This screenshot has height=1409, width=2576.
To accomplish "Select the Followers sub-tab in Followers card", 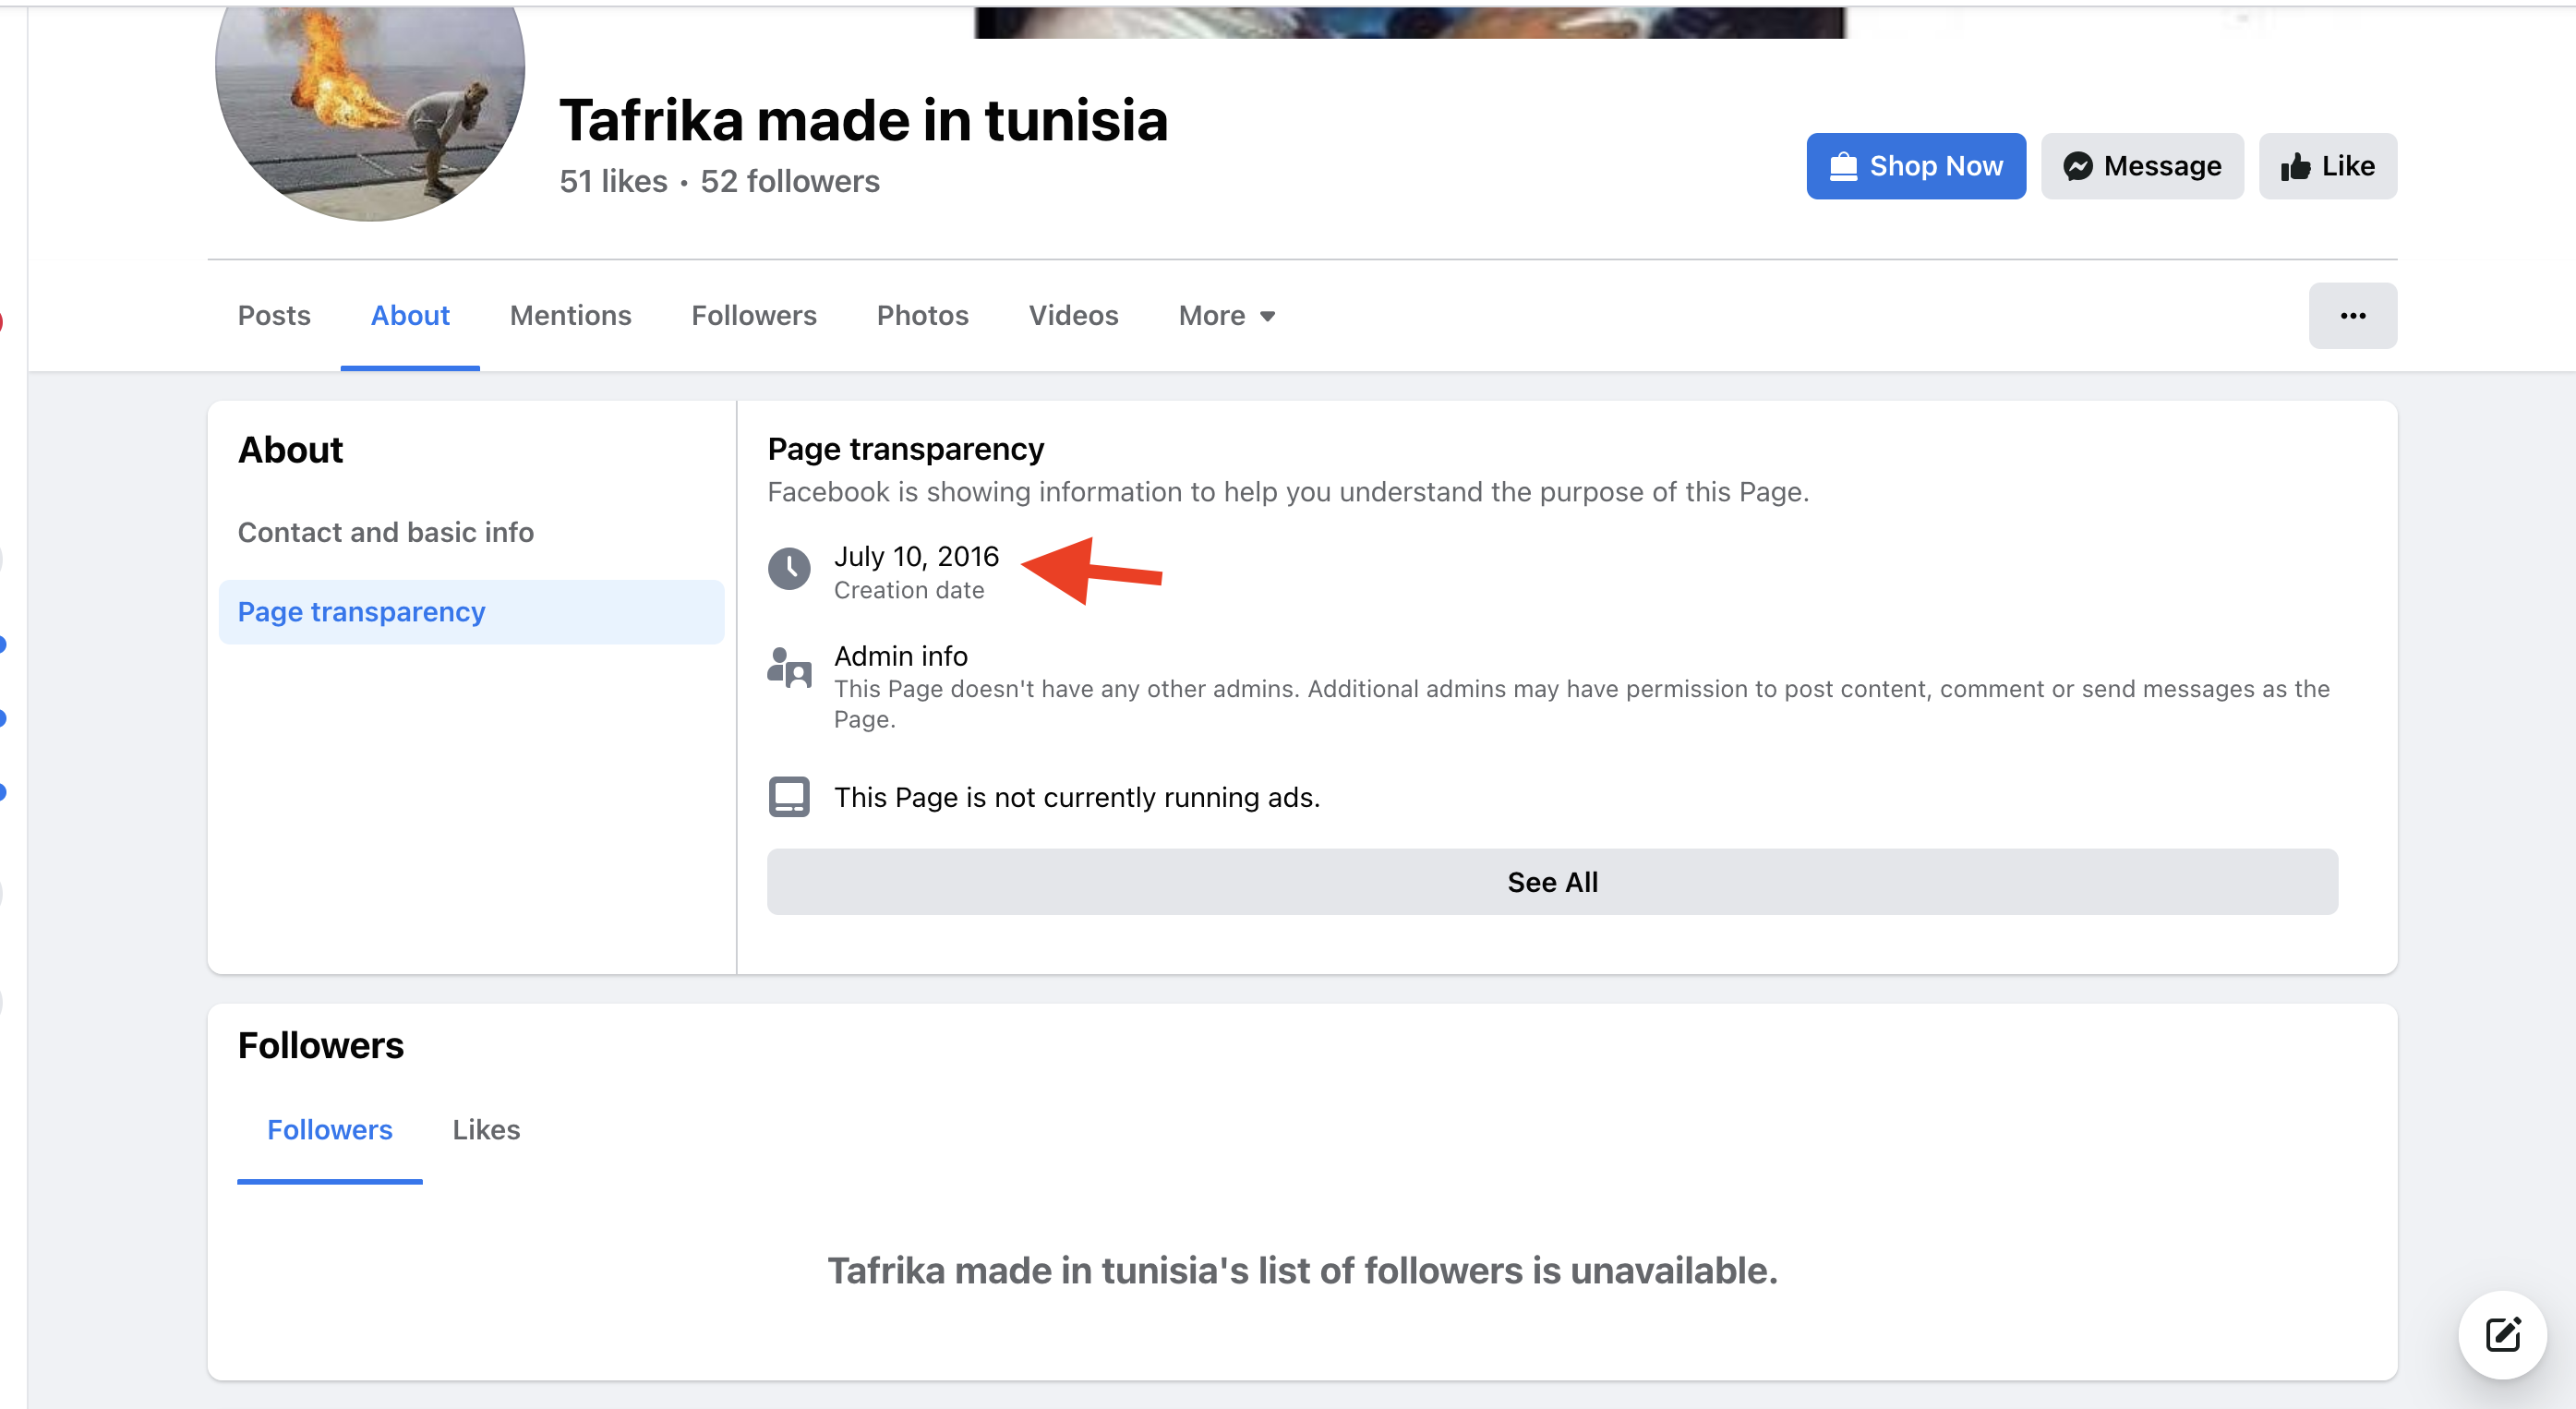I will tap(330, 1130).
